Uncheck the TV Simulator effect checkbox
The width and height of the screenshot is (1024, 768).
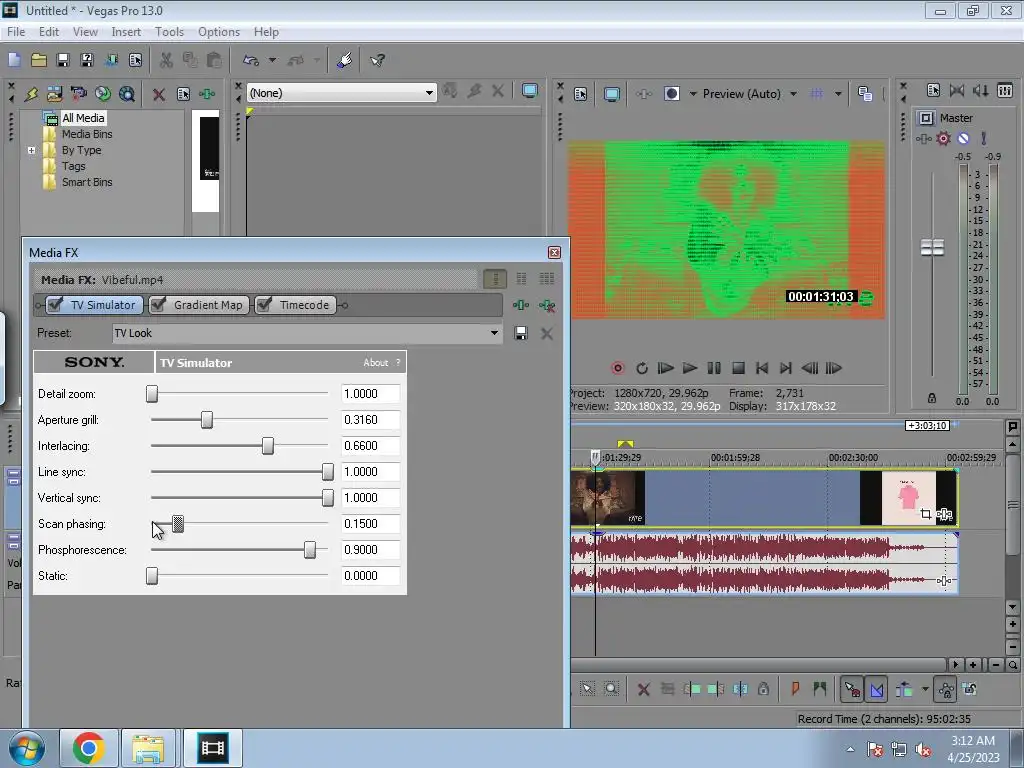click(x=55, y=304)
